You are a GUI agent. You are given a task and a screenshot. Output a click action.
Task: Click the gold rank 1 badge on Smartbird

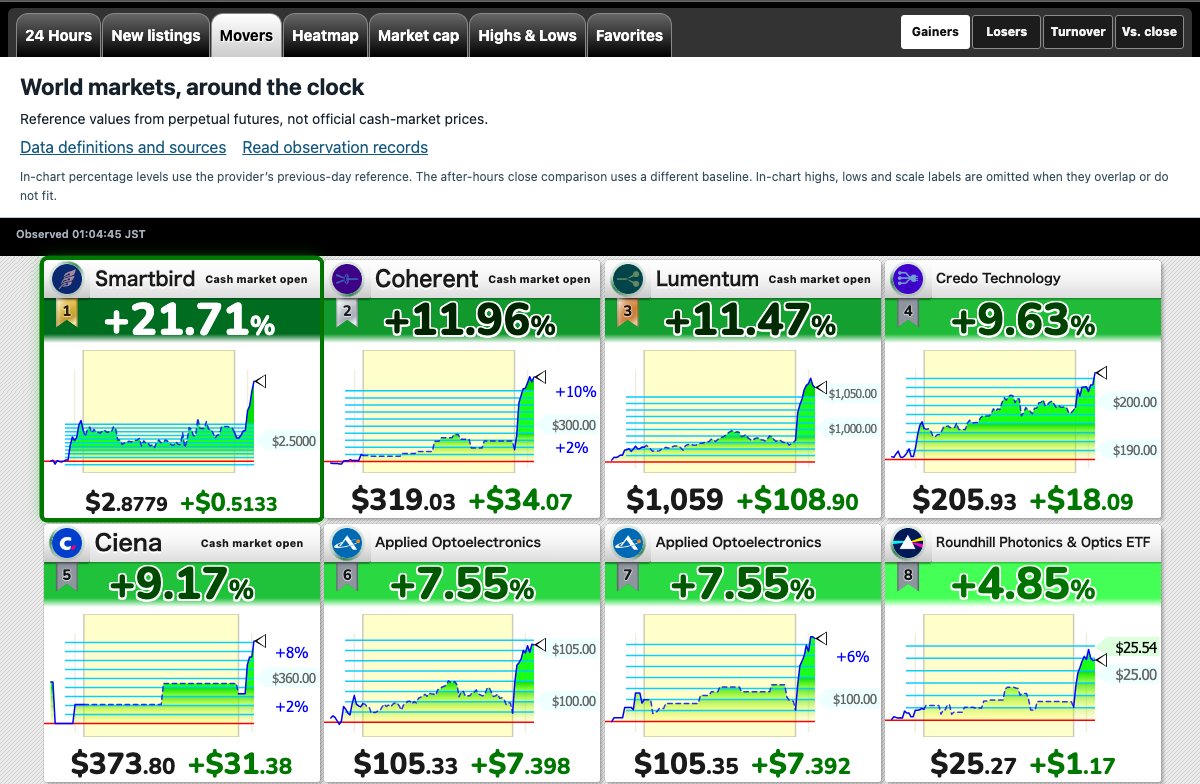tap(66, 314)
